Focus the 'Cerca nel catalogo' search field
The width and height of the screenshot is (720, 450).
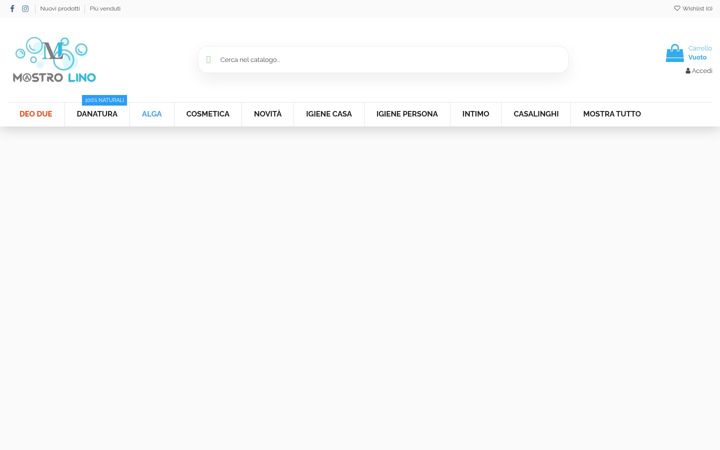pyautogui.click(x=383, y=60)
